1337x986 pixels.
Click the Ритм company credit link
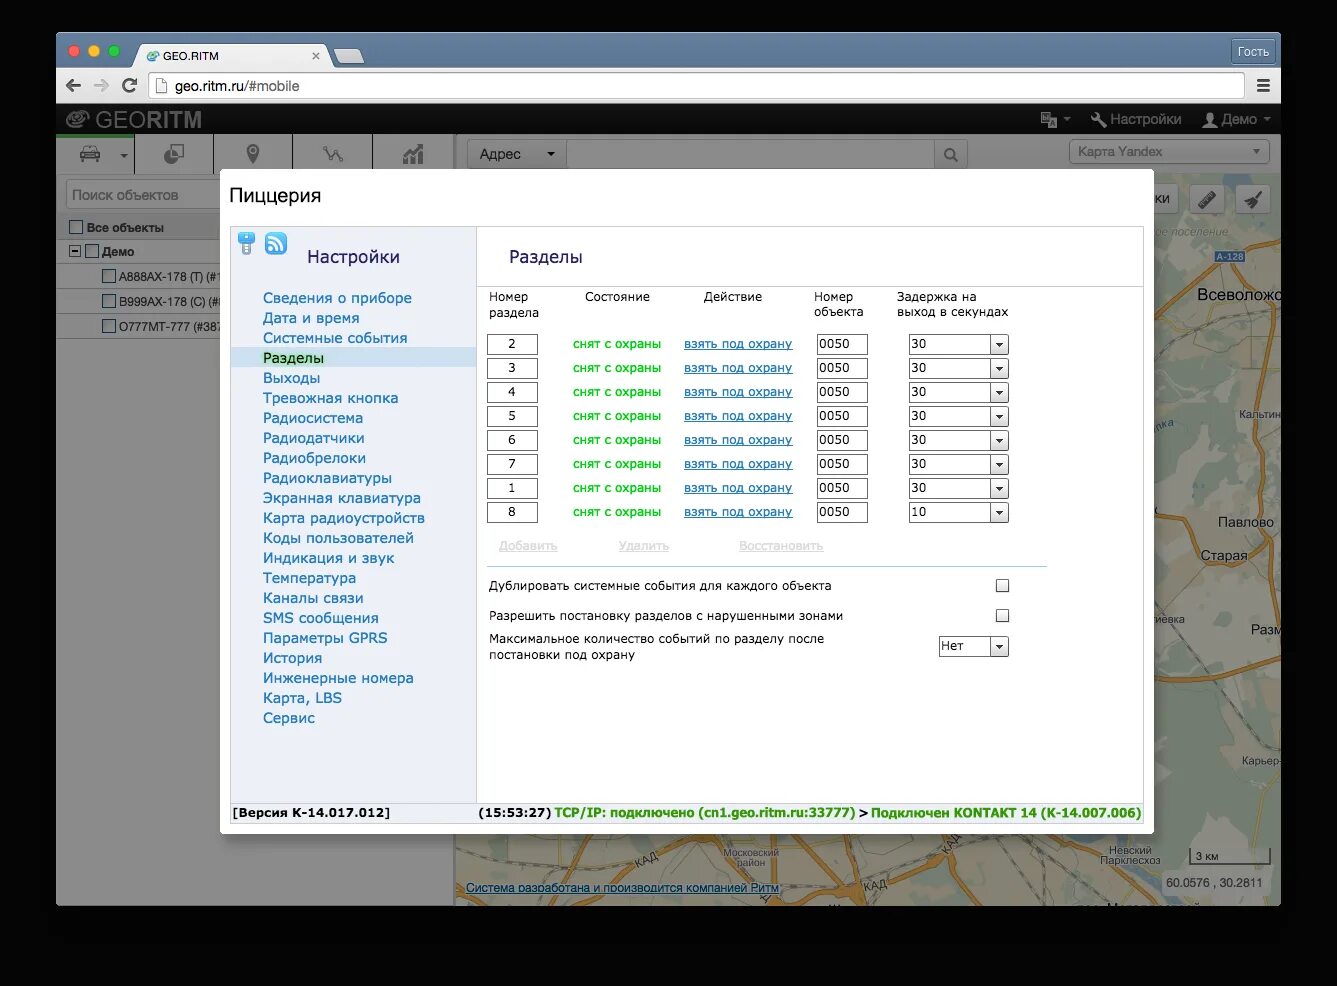click(622, 888)
